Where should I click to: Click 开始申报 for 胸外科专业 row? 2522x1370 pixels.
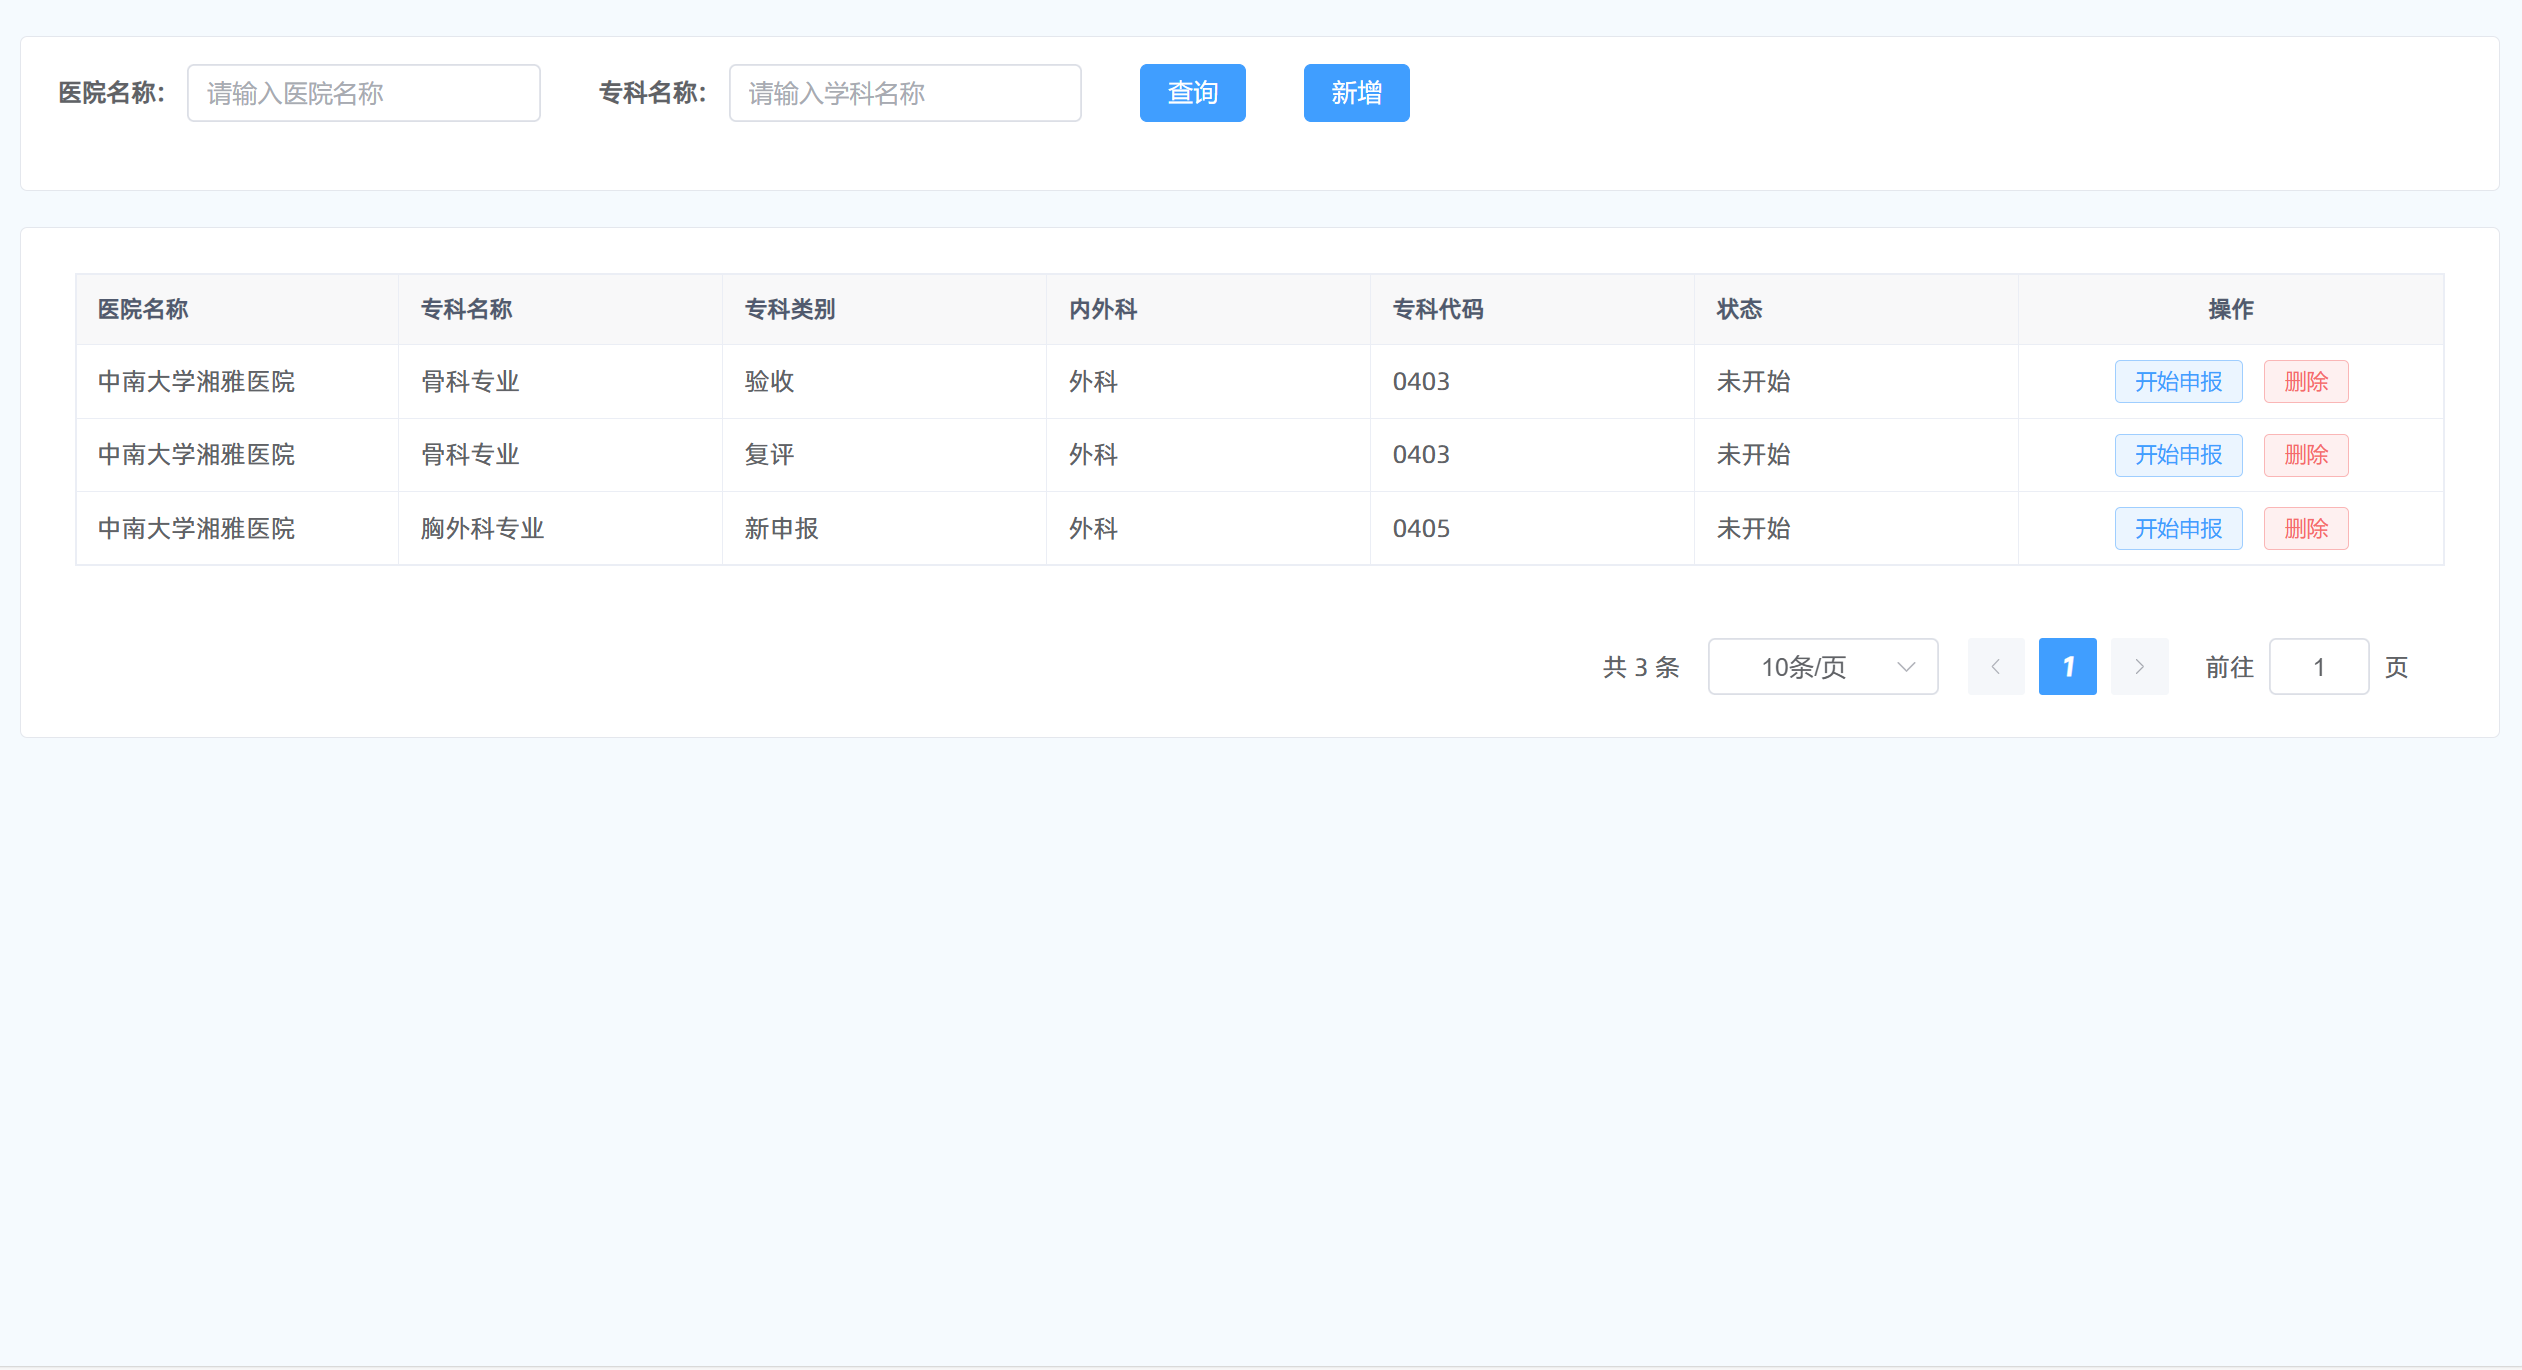pyautogui.click(x=2177, y=529)
